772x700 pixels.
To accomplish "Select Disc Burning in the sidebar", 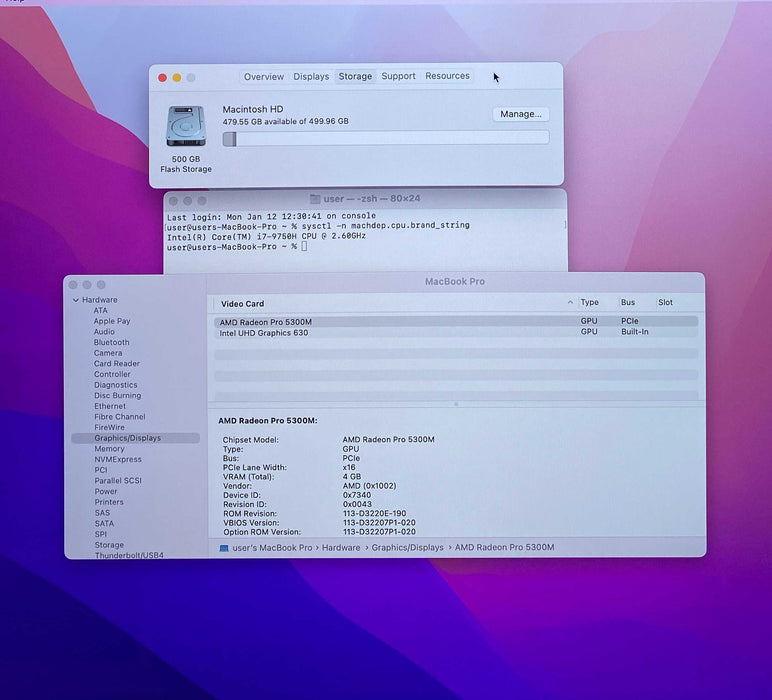I will (x=118, y=395).
